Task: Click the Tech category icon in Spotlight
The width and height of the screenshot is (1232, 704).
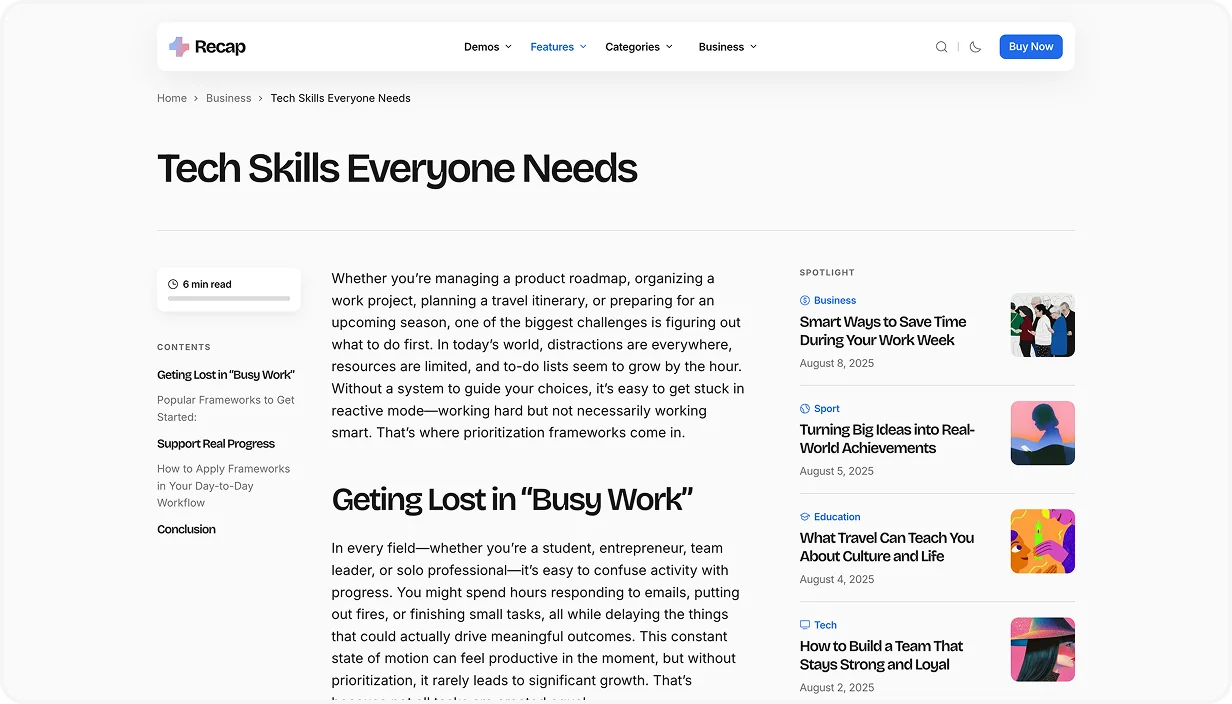Action: click(805, 625)
